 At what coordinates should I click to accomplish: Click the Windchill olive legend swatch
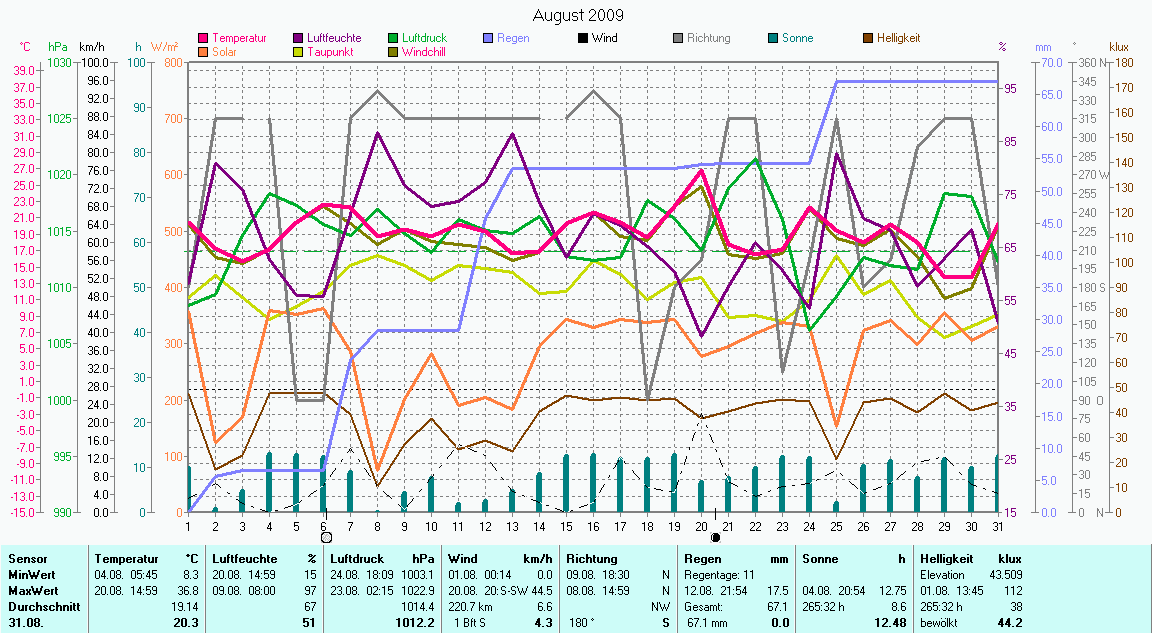[x=394, y=51]
